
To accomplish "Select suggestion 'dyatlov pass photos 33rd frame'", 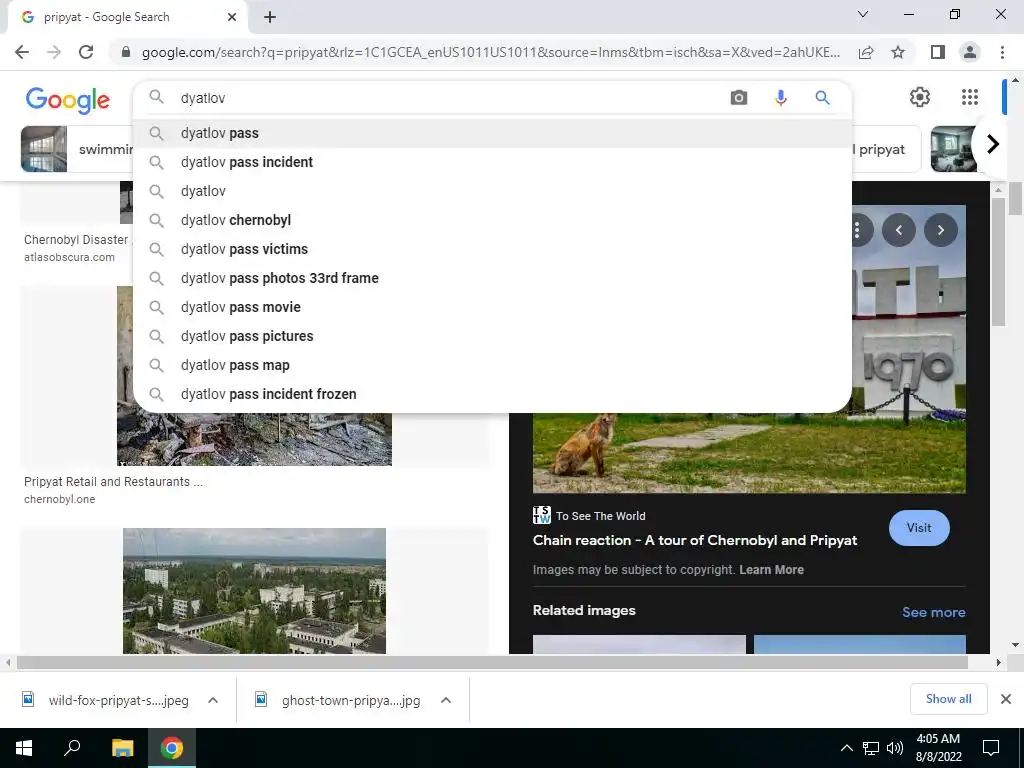I will tap(492, 278).
